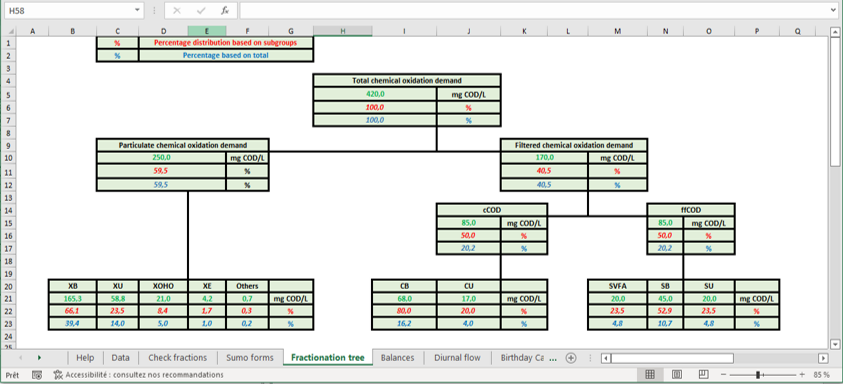Viewport: 843px width, 384px height.
Task: Select the Sumo forms sheet tab
Action: (x=249, y=358)
